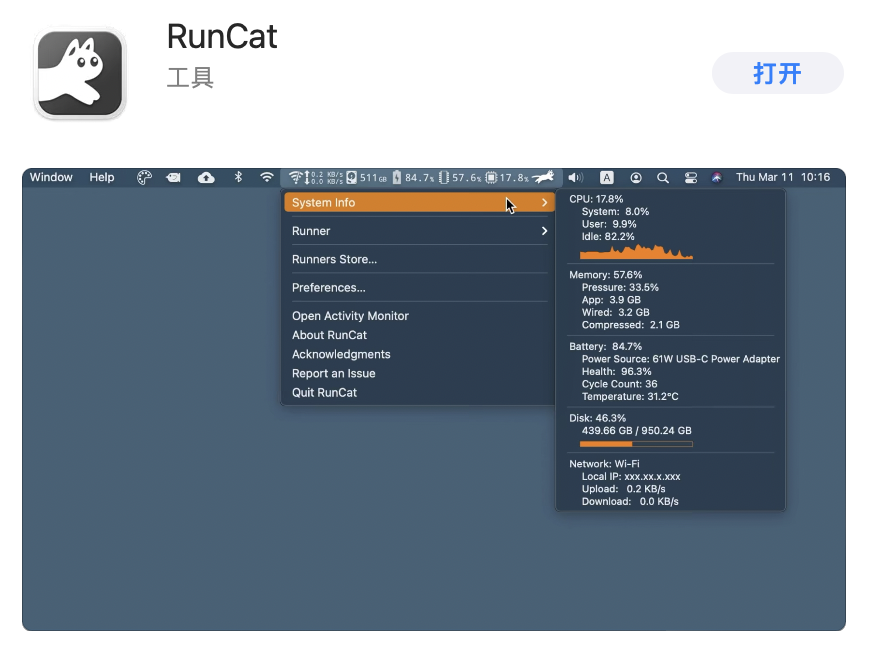Click the cloud upload menu bar icon
The width and height of the screenshot is (870, 652).
point(206,178)
